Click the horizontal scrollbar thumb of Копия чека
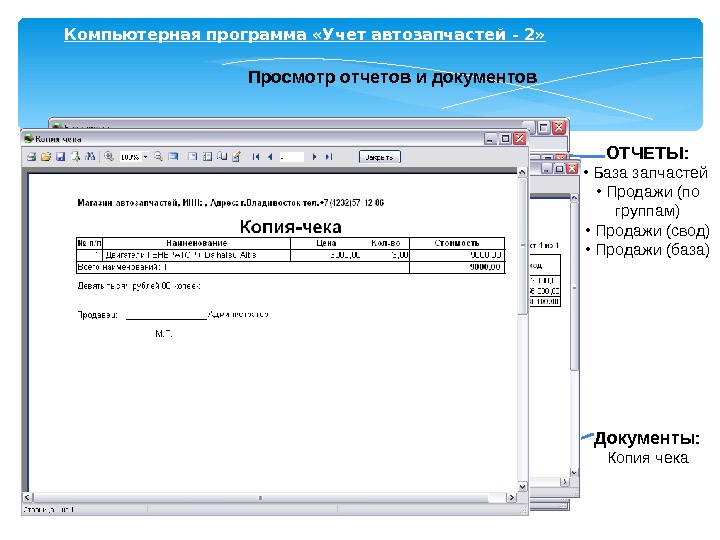The width and height of the screenshot is (720, 540). [260, 498]
